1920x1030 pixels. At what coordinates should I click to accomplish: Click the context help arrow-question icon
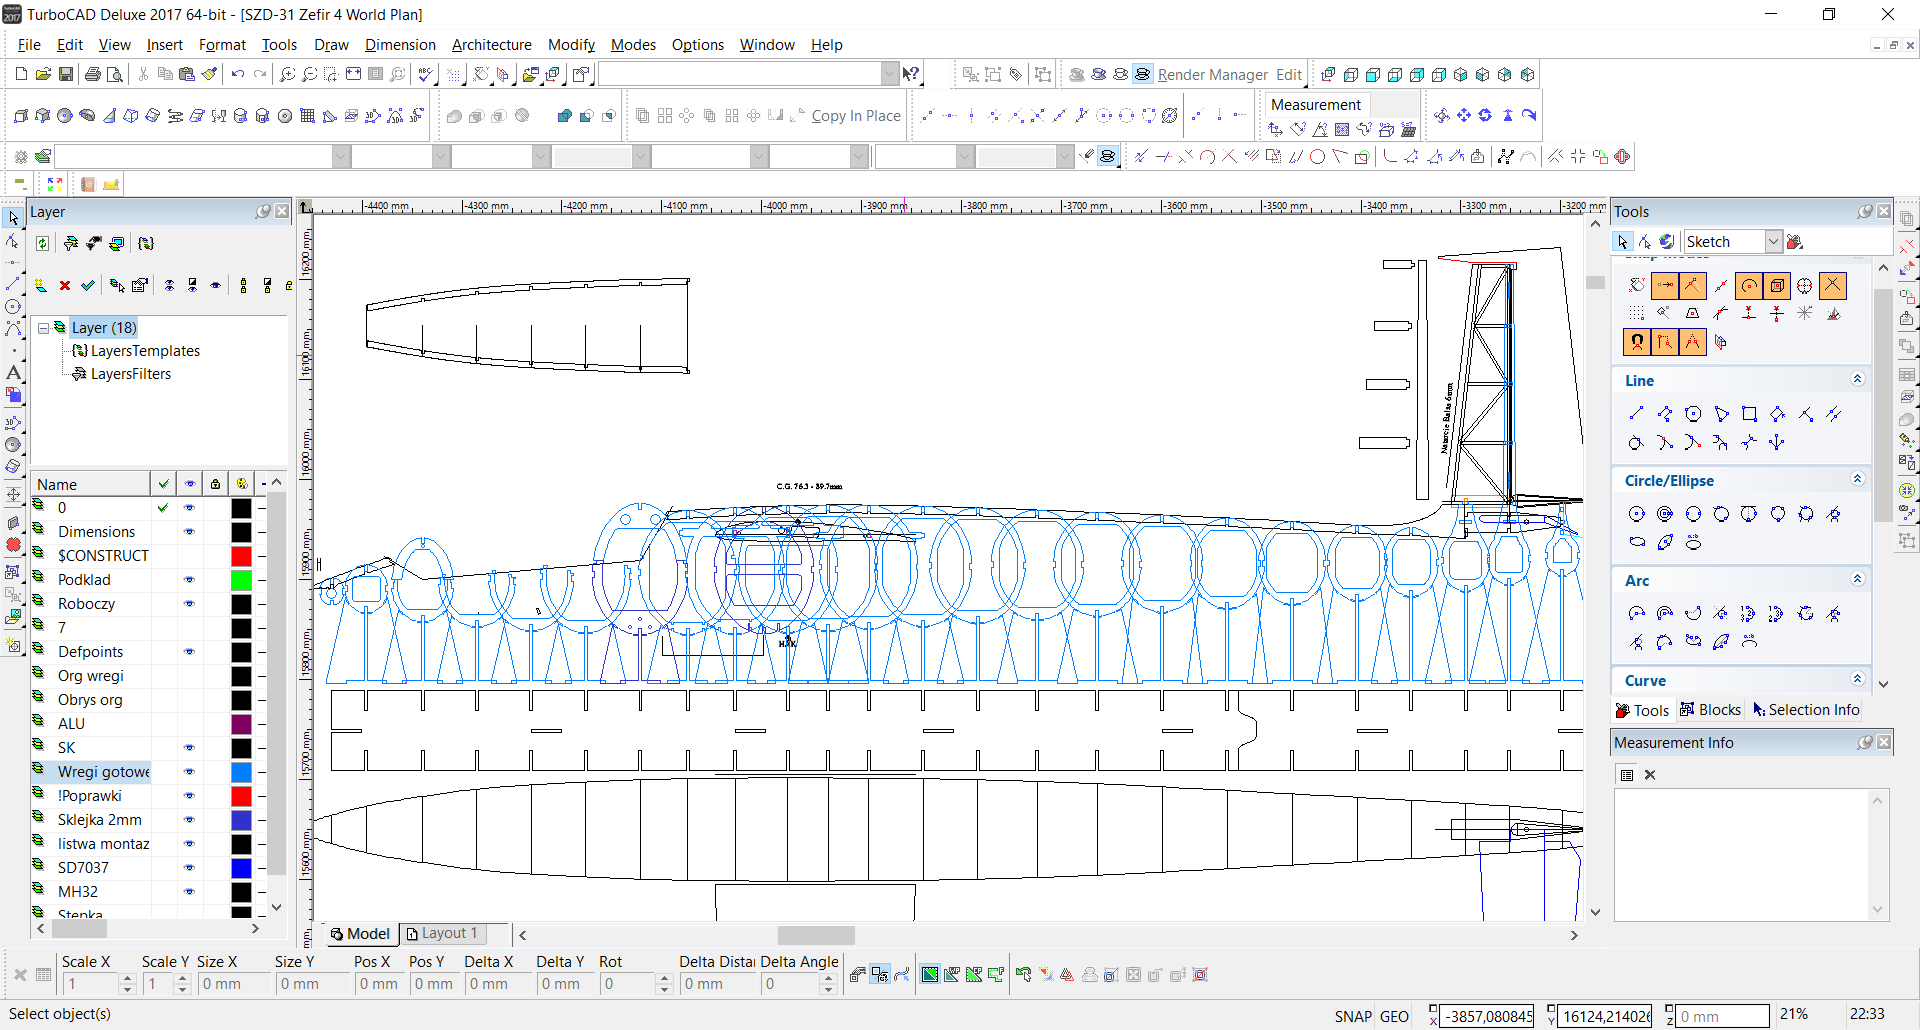click(x=911, y=74)
